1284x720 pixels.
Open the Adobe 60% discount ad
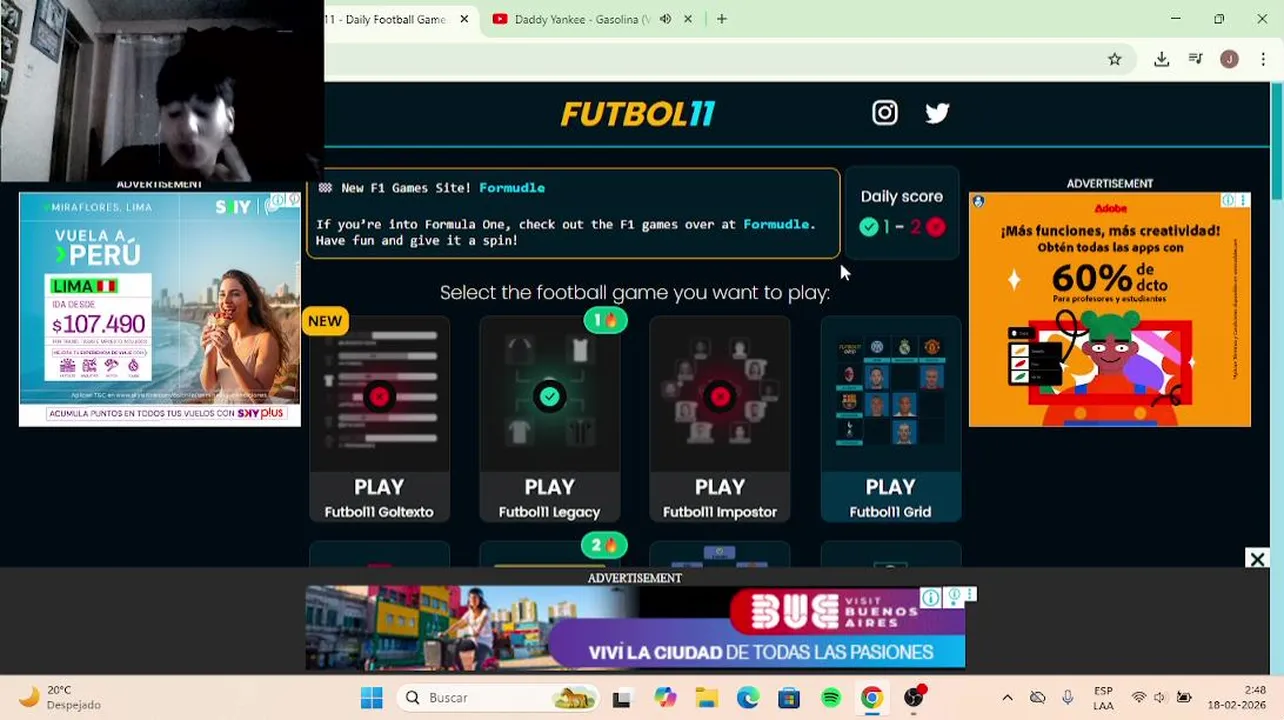tap(1109, 309)
